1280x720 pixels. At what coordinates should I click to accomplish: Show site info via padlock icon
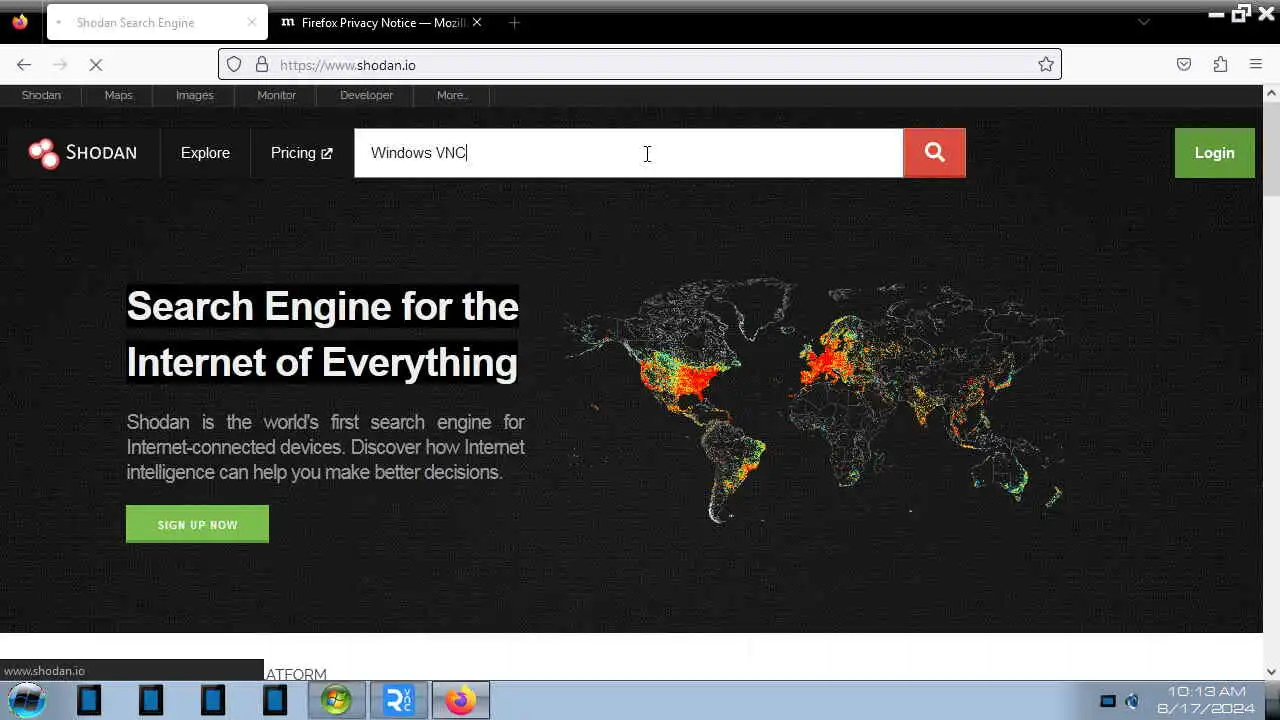coord(262,65)
